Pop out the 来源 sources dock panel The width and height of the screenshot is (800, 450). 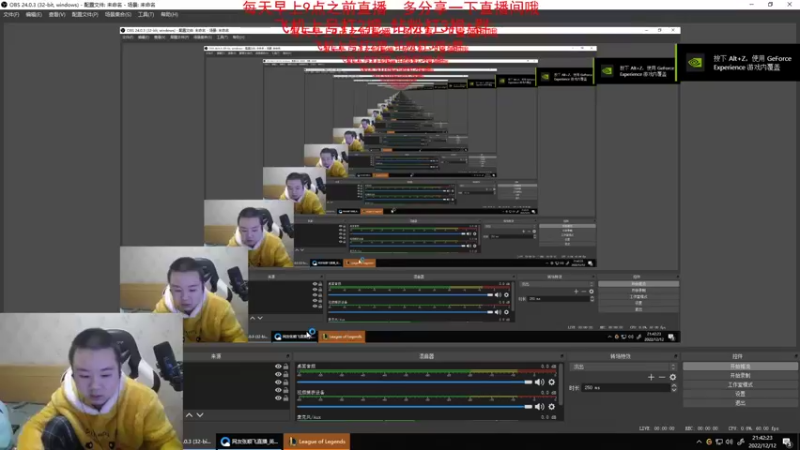[288, 356]
